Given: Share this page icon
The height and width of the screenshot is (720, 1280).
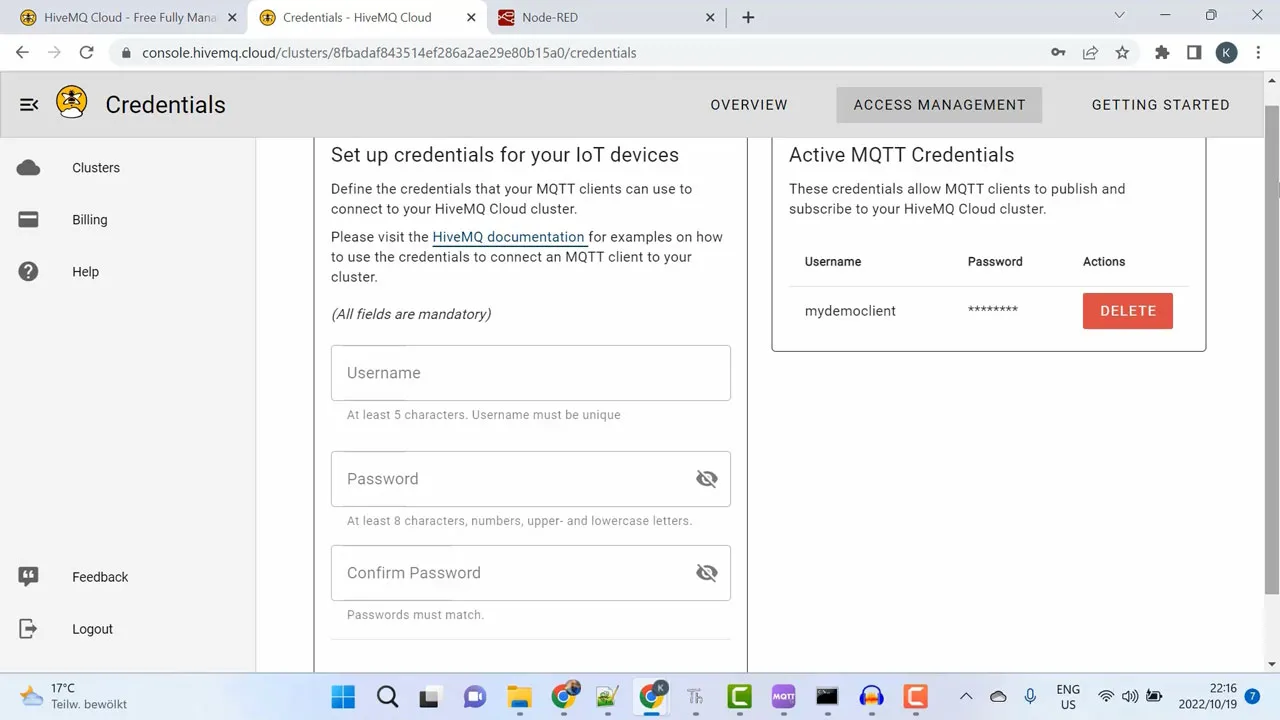Looking at the screenshot, I should pyautogui.click(x=1090, y=53).
